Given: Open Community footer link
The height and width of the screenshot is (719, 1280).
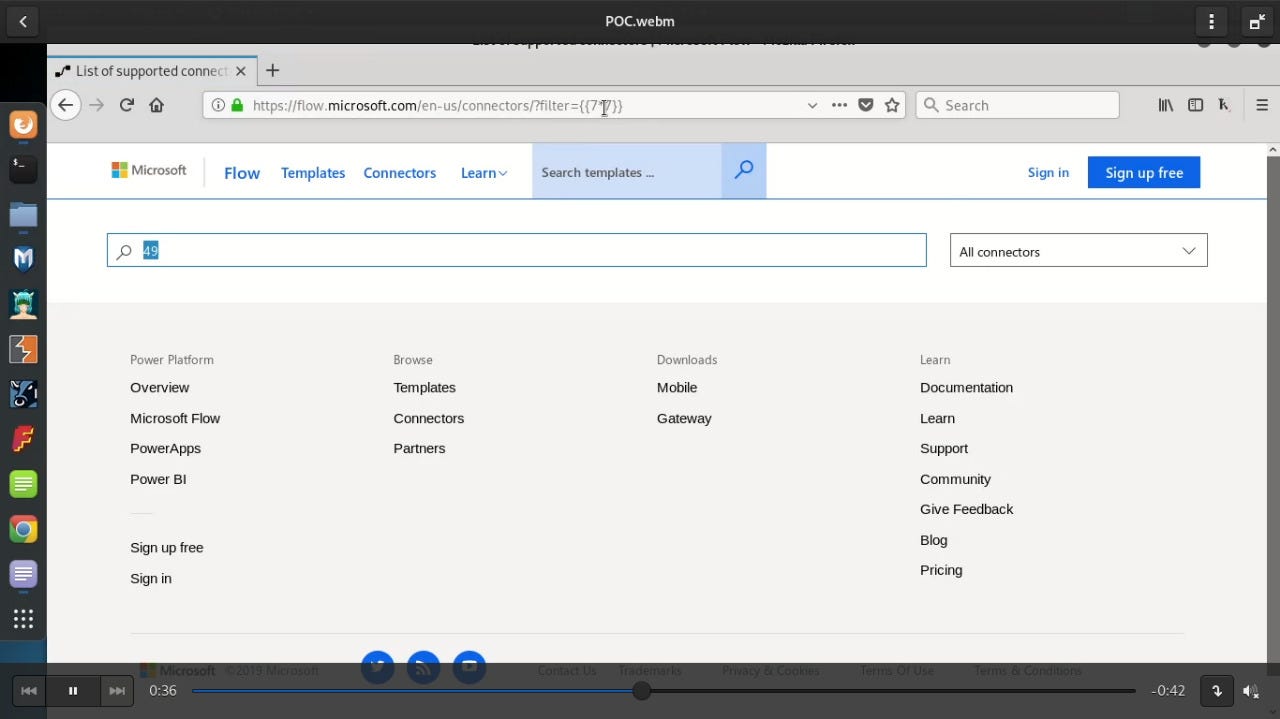Looking at the screenshot, I should [955, 479].
